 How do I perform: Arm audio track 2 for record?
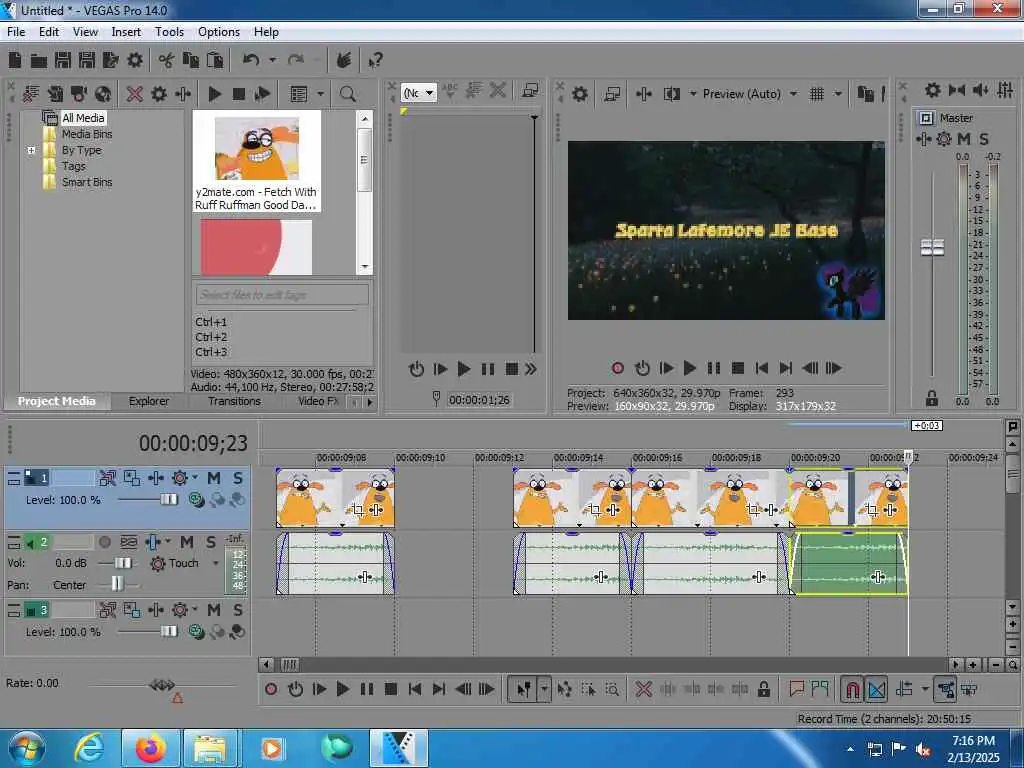tap(104, 541)
